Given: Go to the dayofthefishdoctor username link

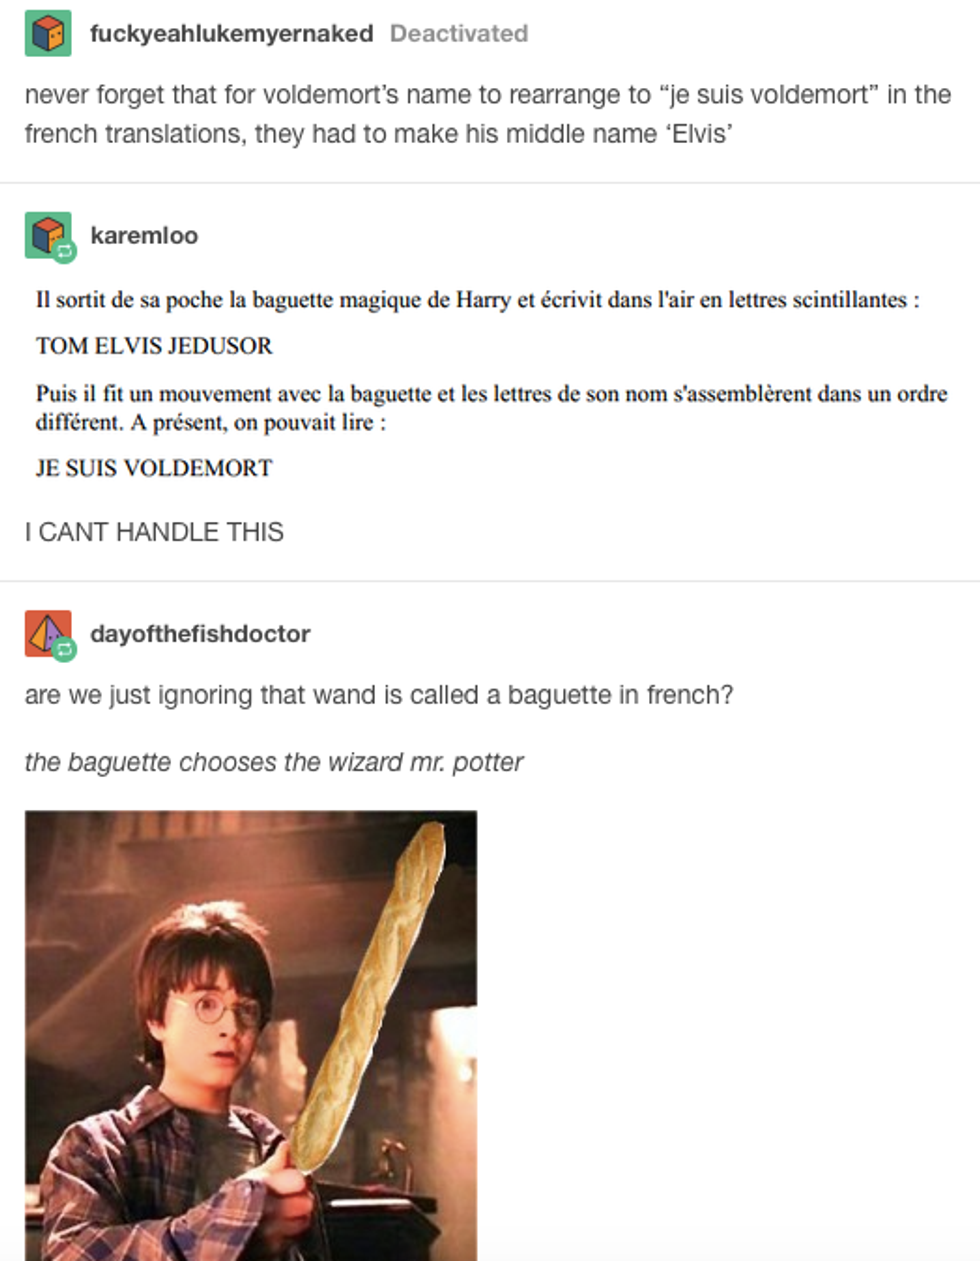Looking at the screenshot, I should pos(200,634).
